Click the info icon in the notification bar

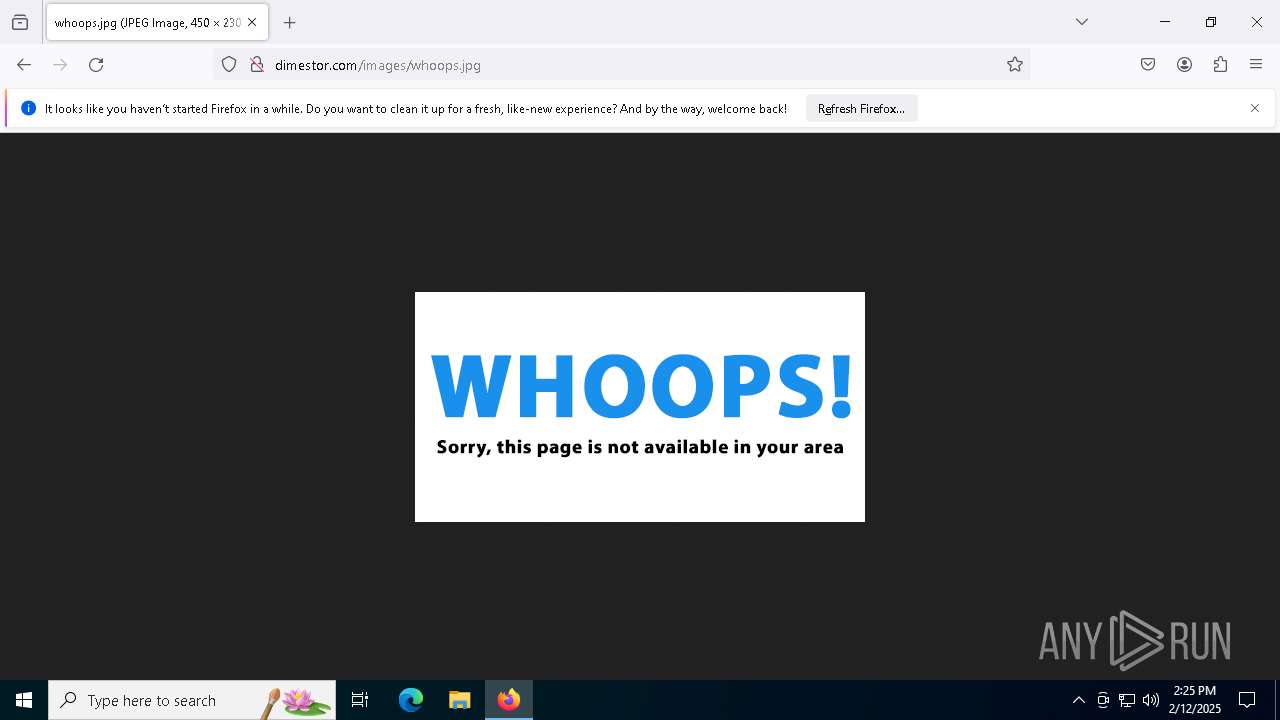pyautogui.click(x=28, y=108)
